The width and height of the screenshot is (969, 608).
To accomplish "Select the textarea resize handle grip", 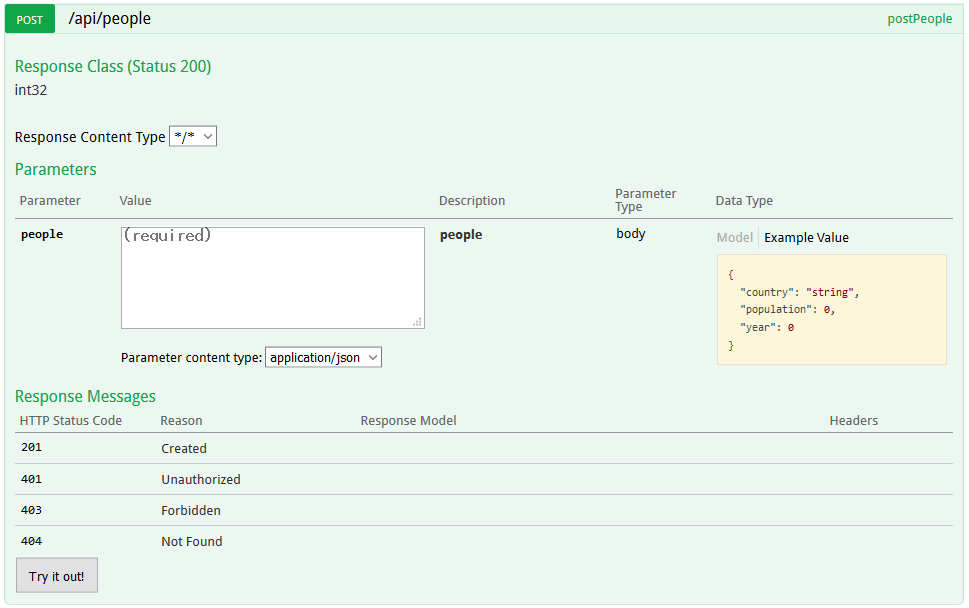I will (419, 322).
